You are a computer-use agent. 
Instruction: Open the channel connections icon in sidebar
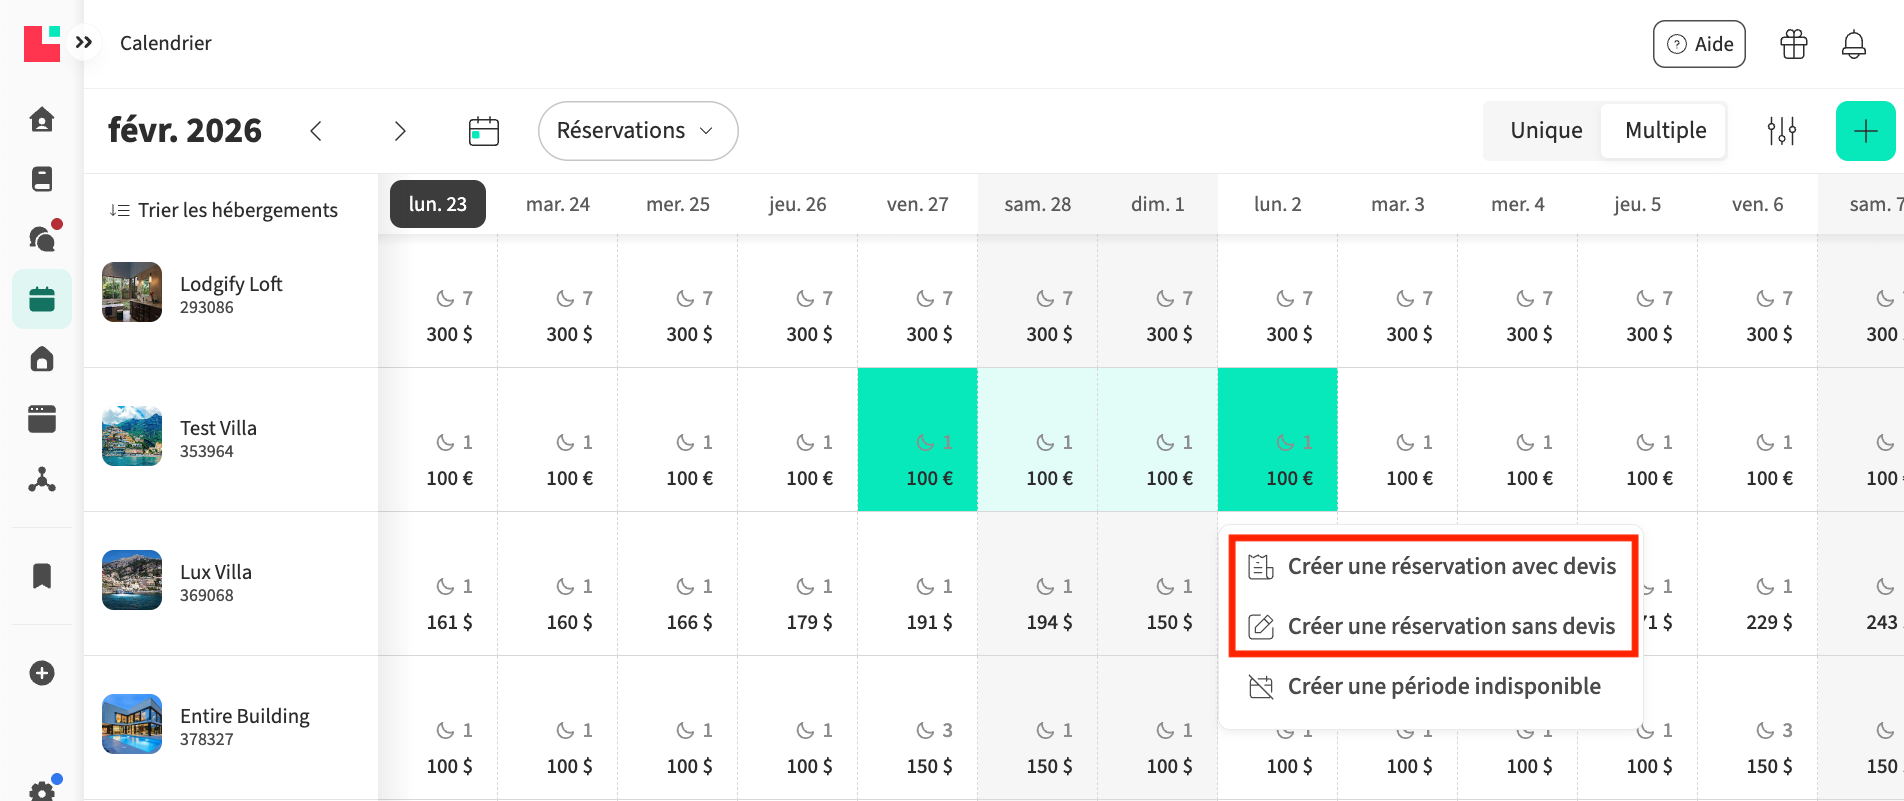click(x=42, y=480)
